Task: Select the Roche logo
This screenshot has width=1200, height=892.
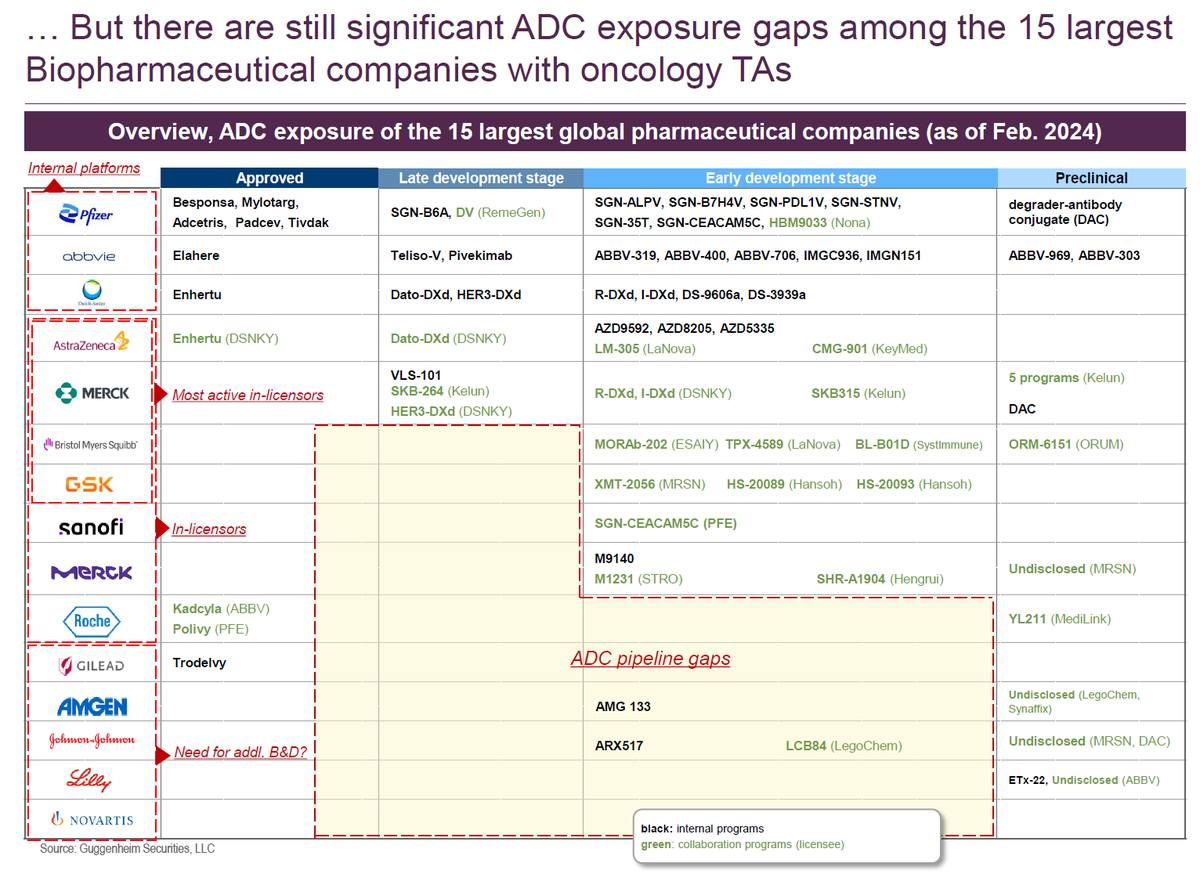Action: [x=91, y=619]
